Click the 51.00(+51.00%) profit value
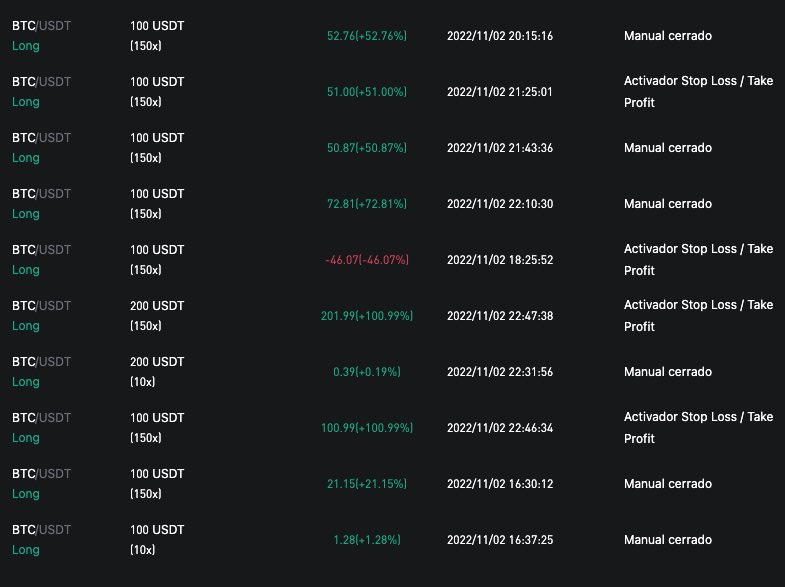Viewport: 785px width, 587px height. point(366,92)
